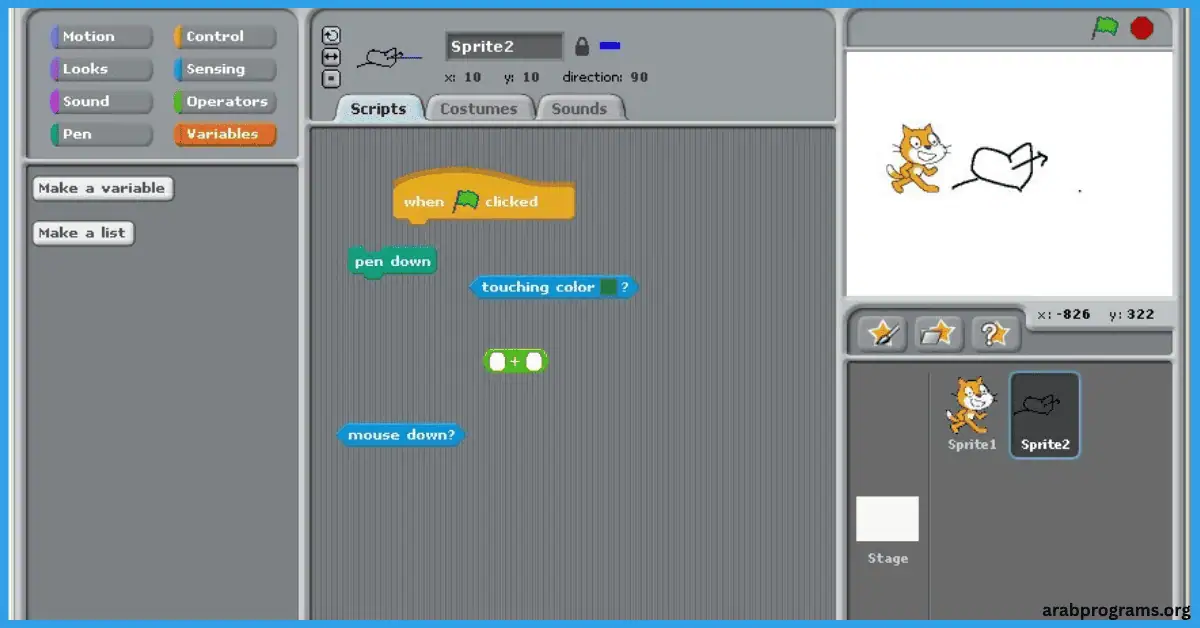The width and height of the screenshot is (1200, 628).
Task: Select the Sprite1 cat thumbnail
Action: [972, 414]
